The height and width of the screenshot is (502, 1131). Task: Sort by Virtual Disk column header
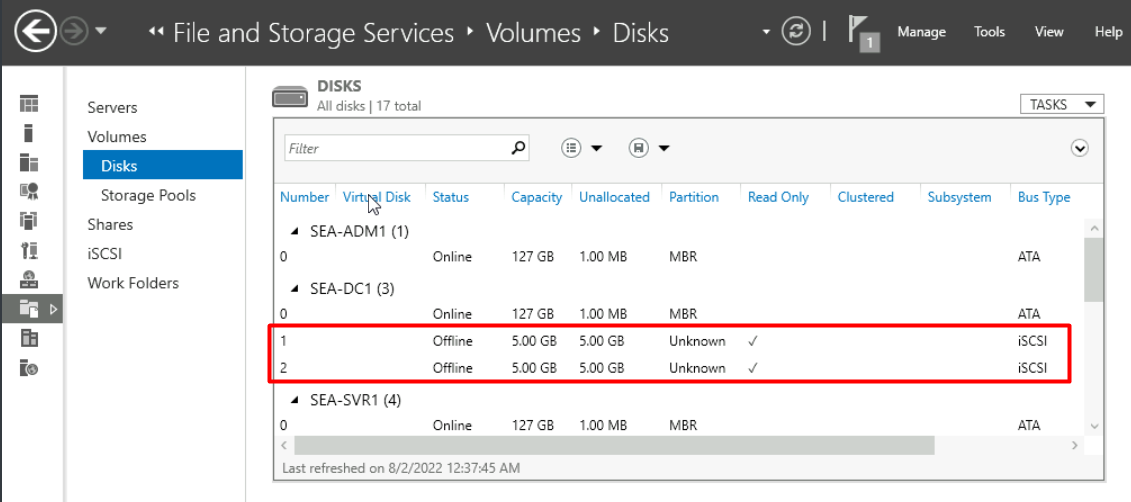tap(377, 197)
